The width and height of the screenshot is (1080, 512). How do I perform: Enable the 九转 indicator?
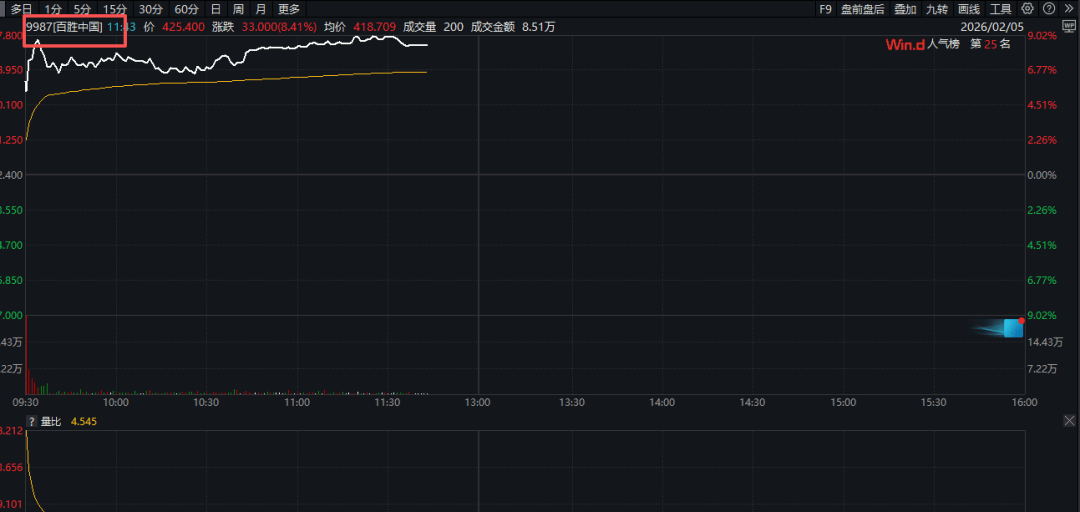(x=937, y=9)
